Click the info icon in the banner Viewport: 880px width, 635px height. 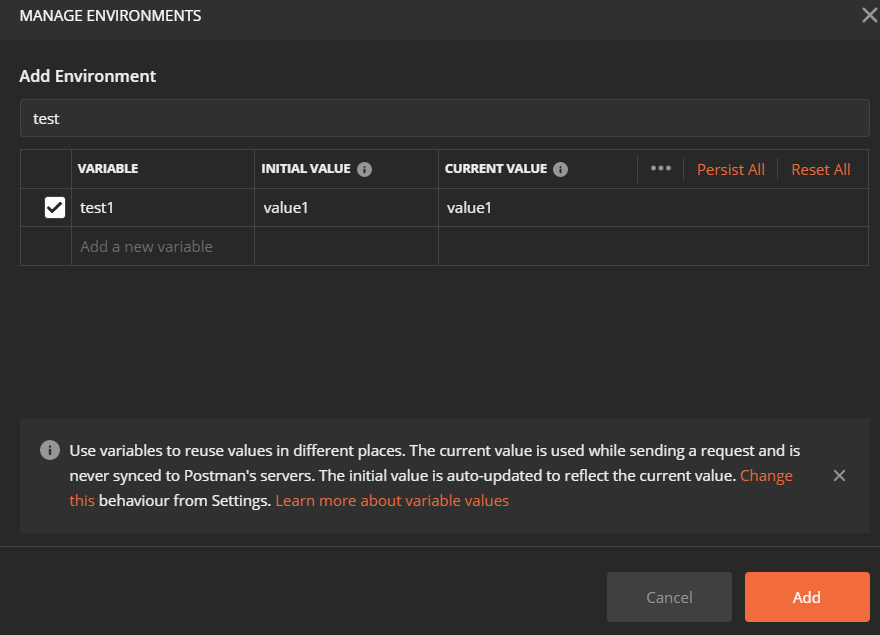click(x=49, y=451)
